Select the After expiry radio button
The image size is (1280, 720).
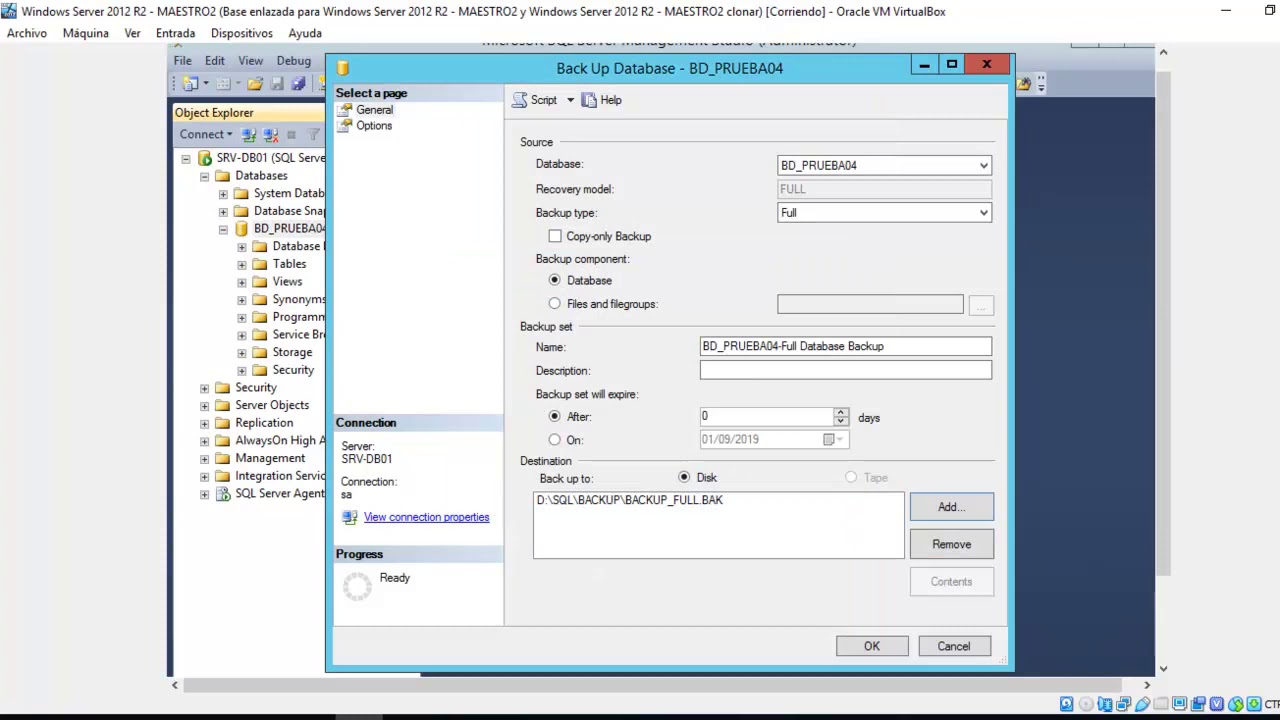click(555, 416)
